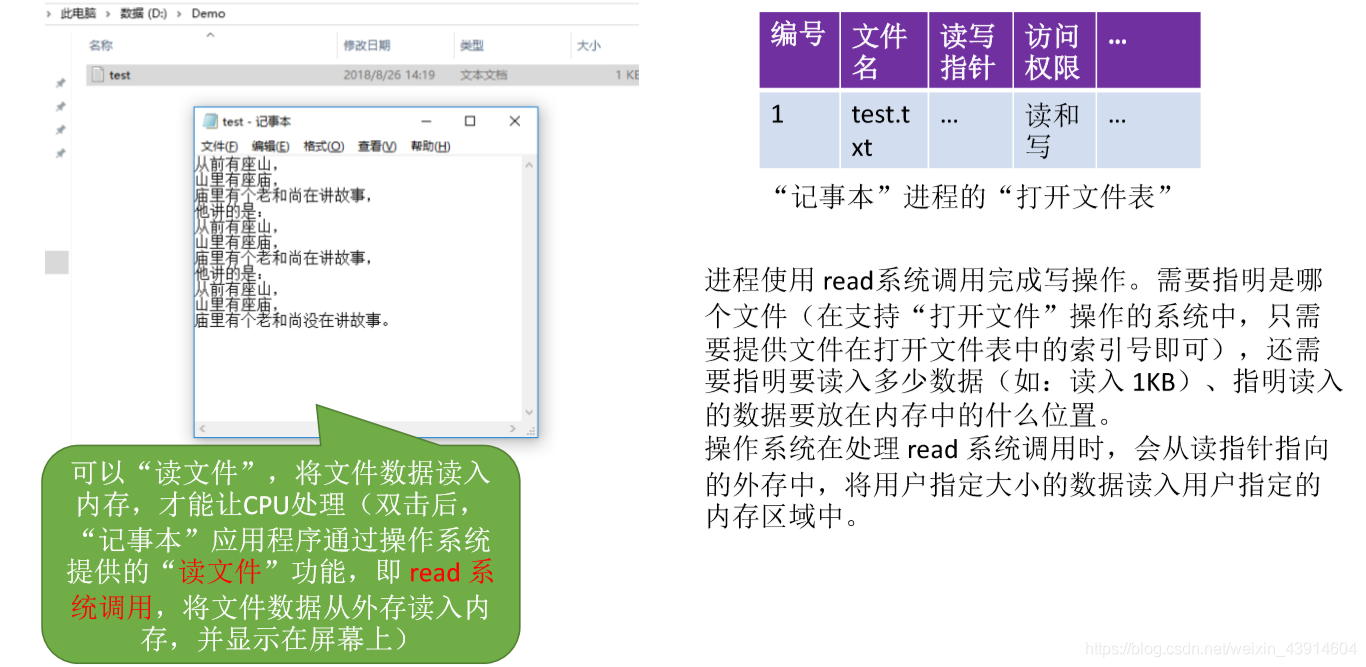Click the Notepad icon in the title bar
The width and height of the screenshot is (1366, 667).
click(x=211, y=120)
